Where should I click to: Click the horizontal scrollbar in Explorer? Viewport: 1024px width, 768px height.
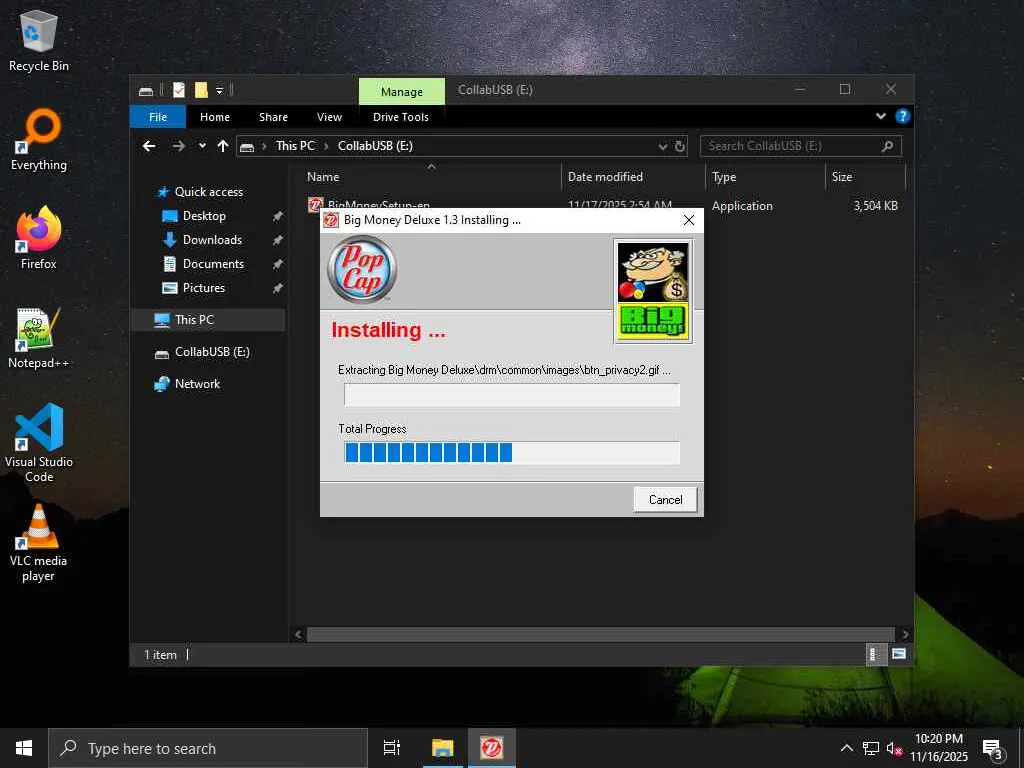600,634
